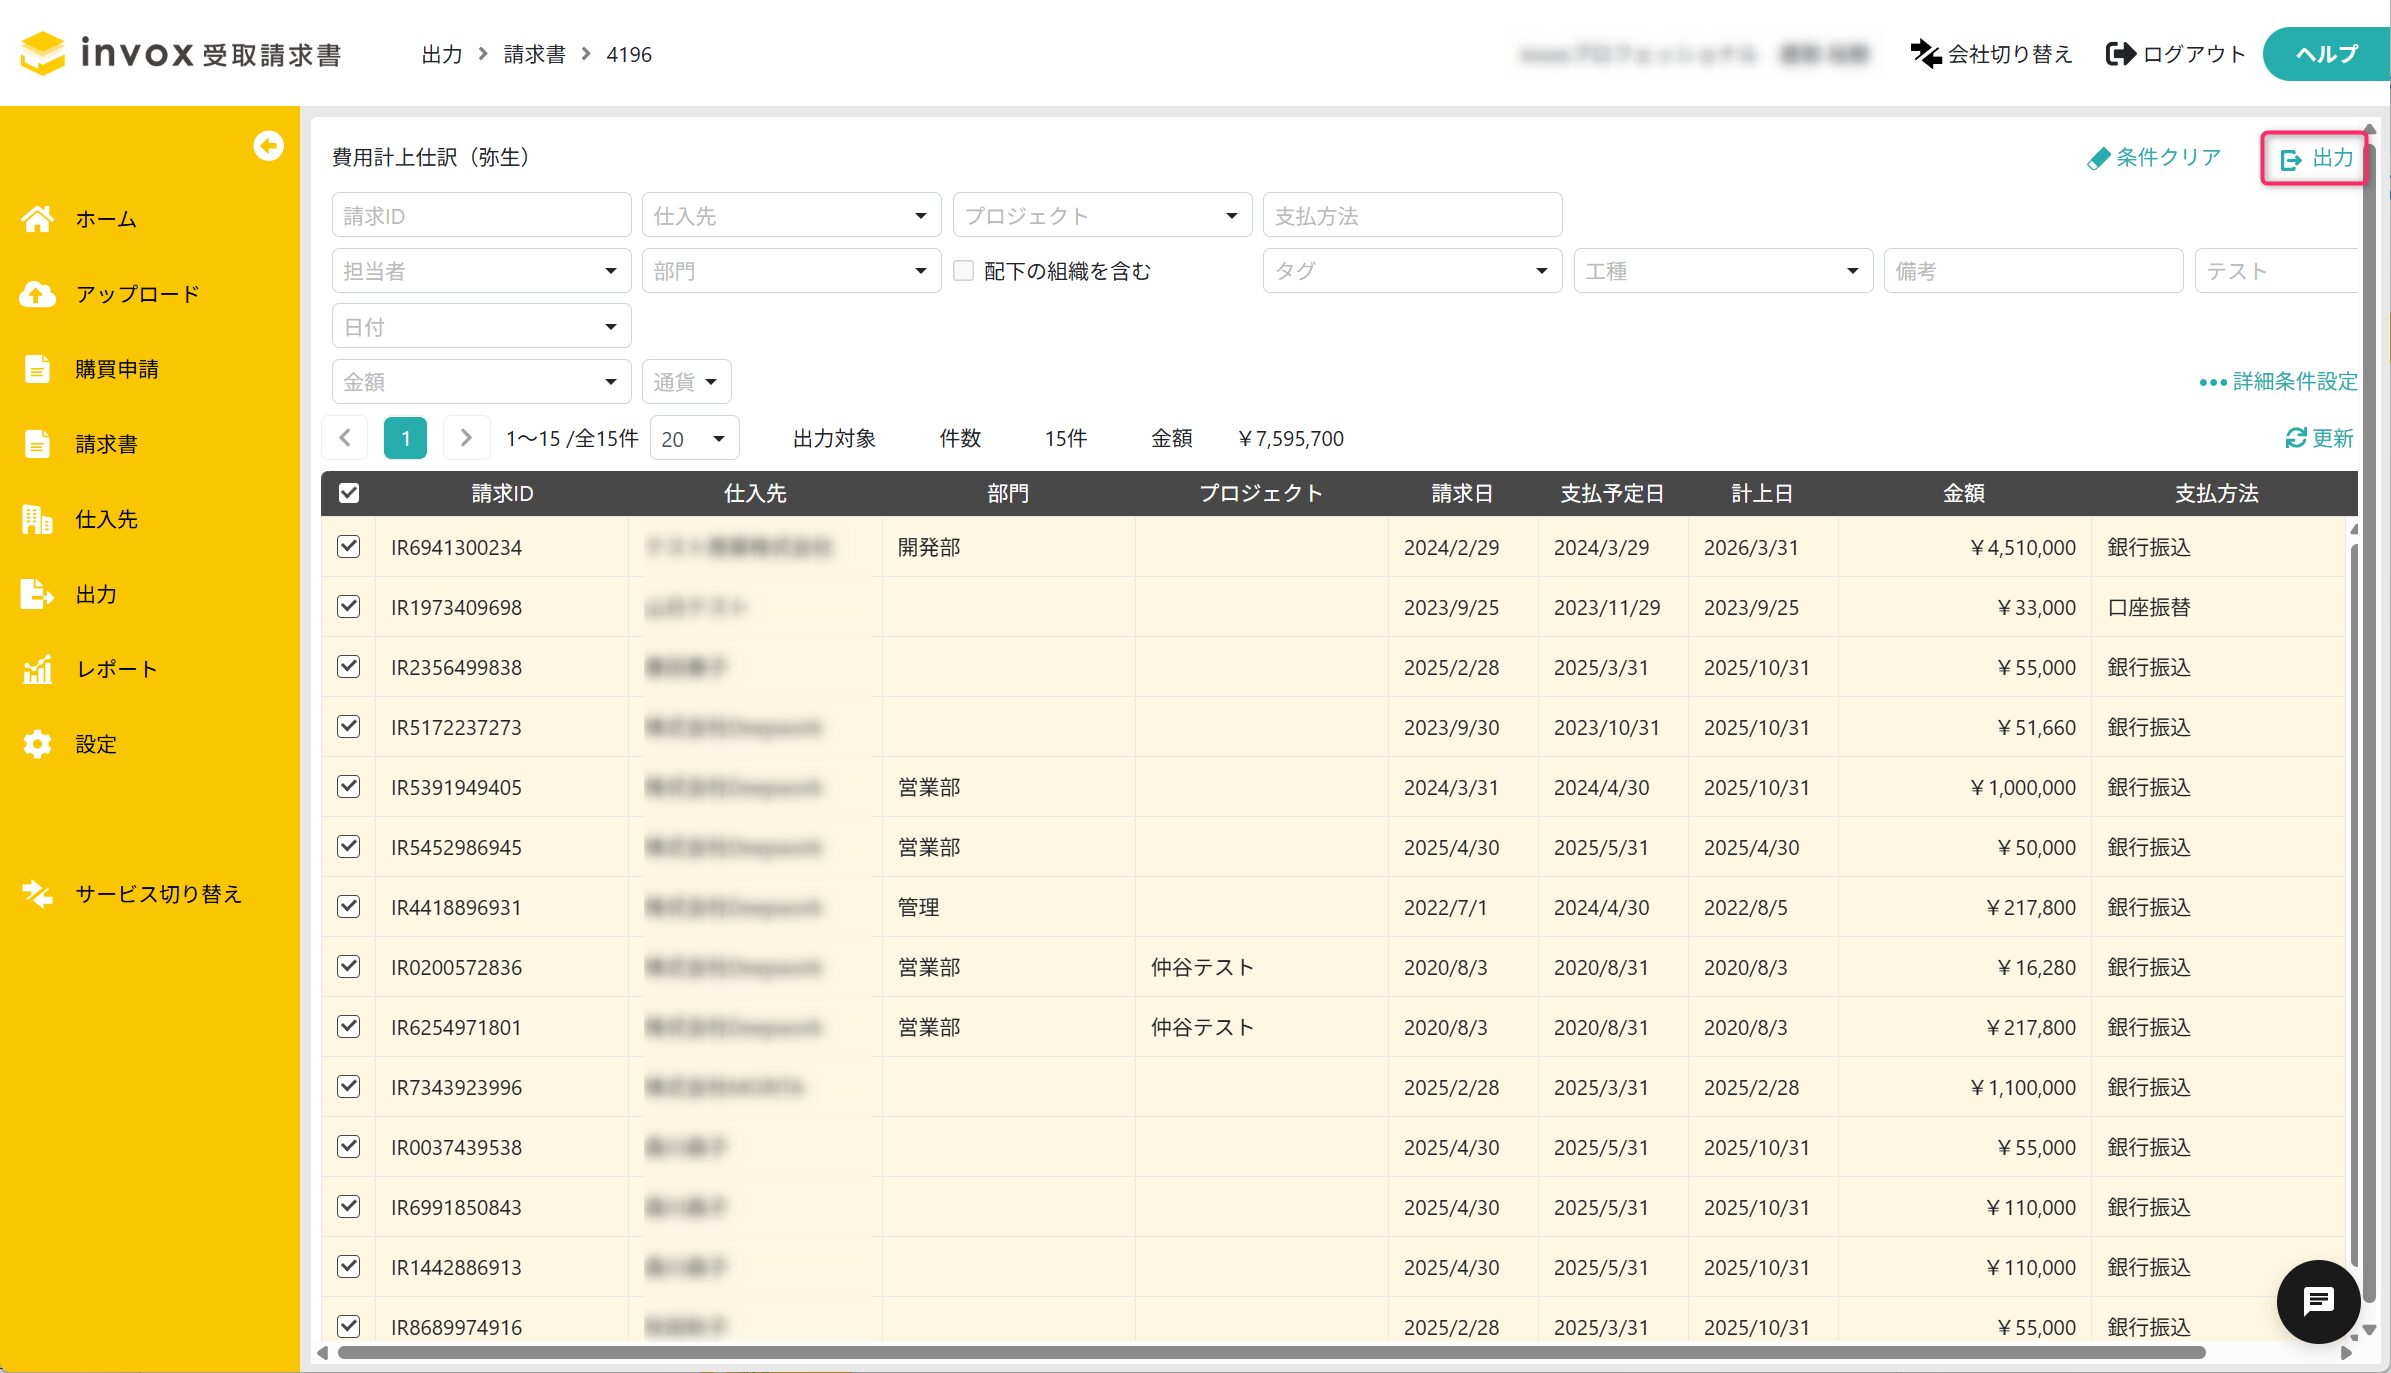Screen dimensions: 2391x1373
Task: Uncheck row IR6941300234 checkbox
Action: (349, 547)
